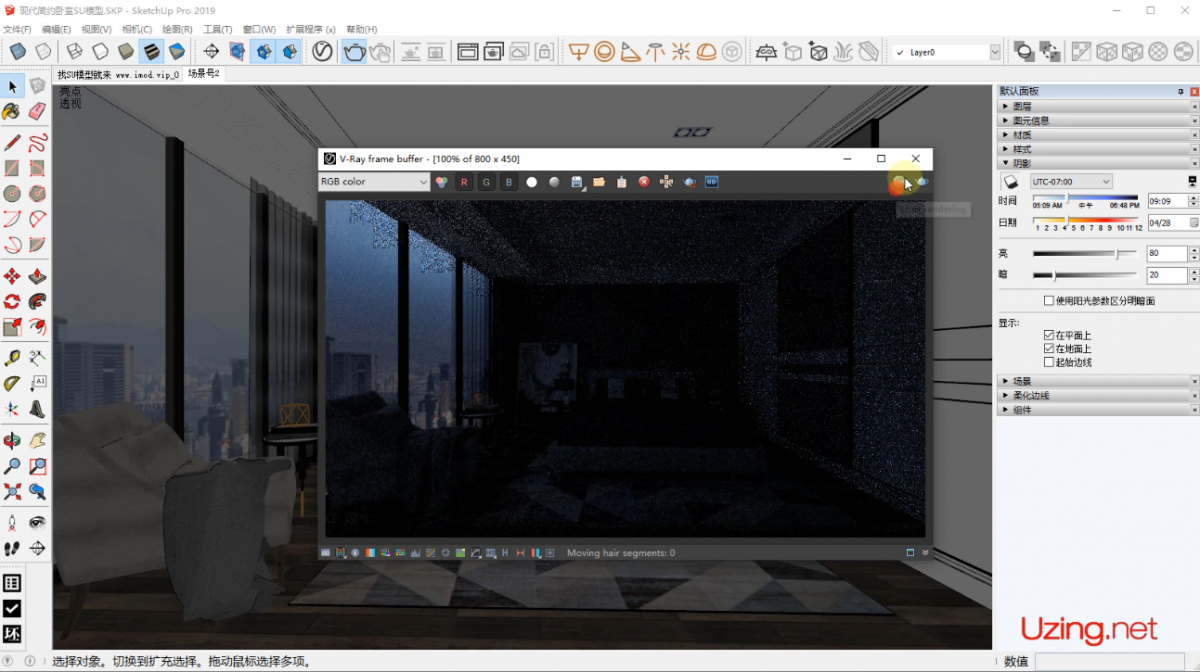Open the 扩展程序 menu

[x=310, y=29]
